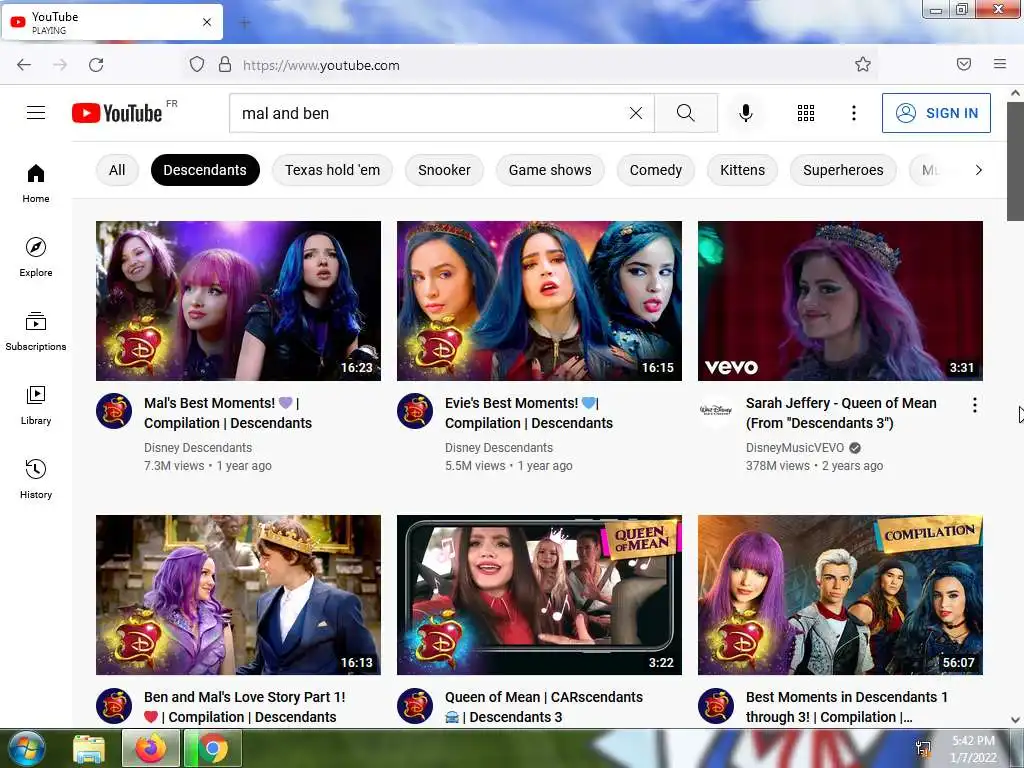Click the magnifier search button
1024x768 pixels.
(686, 113)
